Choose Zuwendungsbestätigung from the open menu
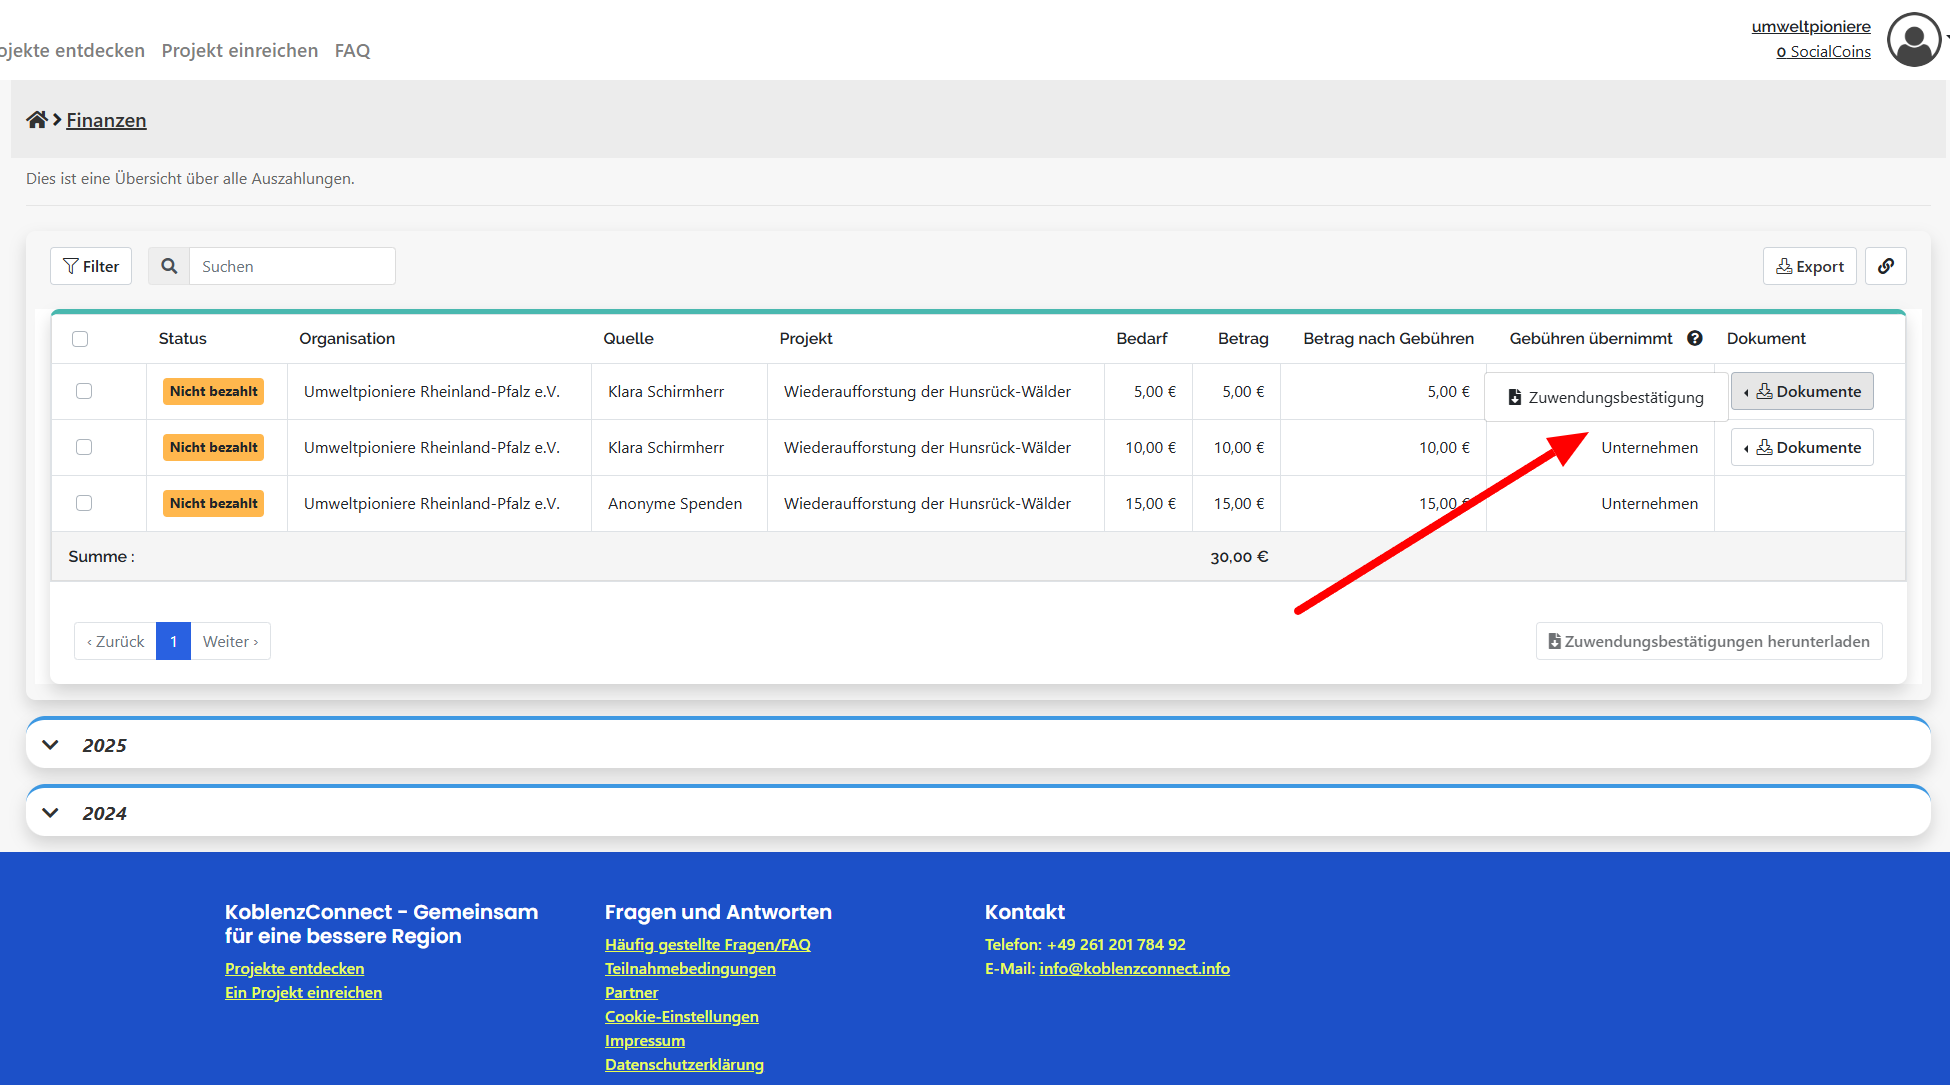The image size is (1950, 1085). [x=1606, y=397]
